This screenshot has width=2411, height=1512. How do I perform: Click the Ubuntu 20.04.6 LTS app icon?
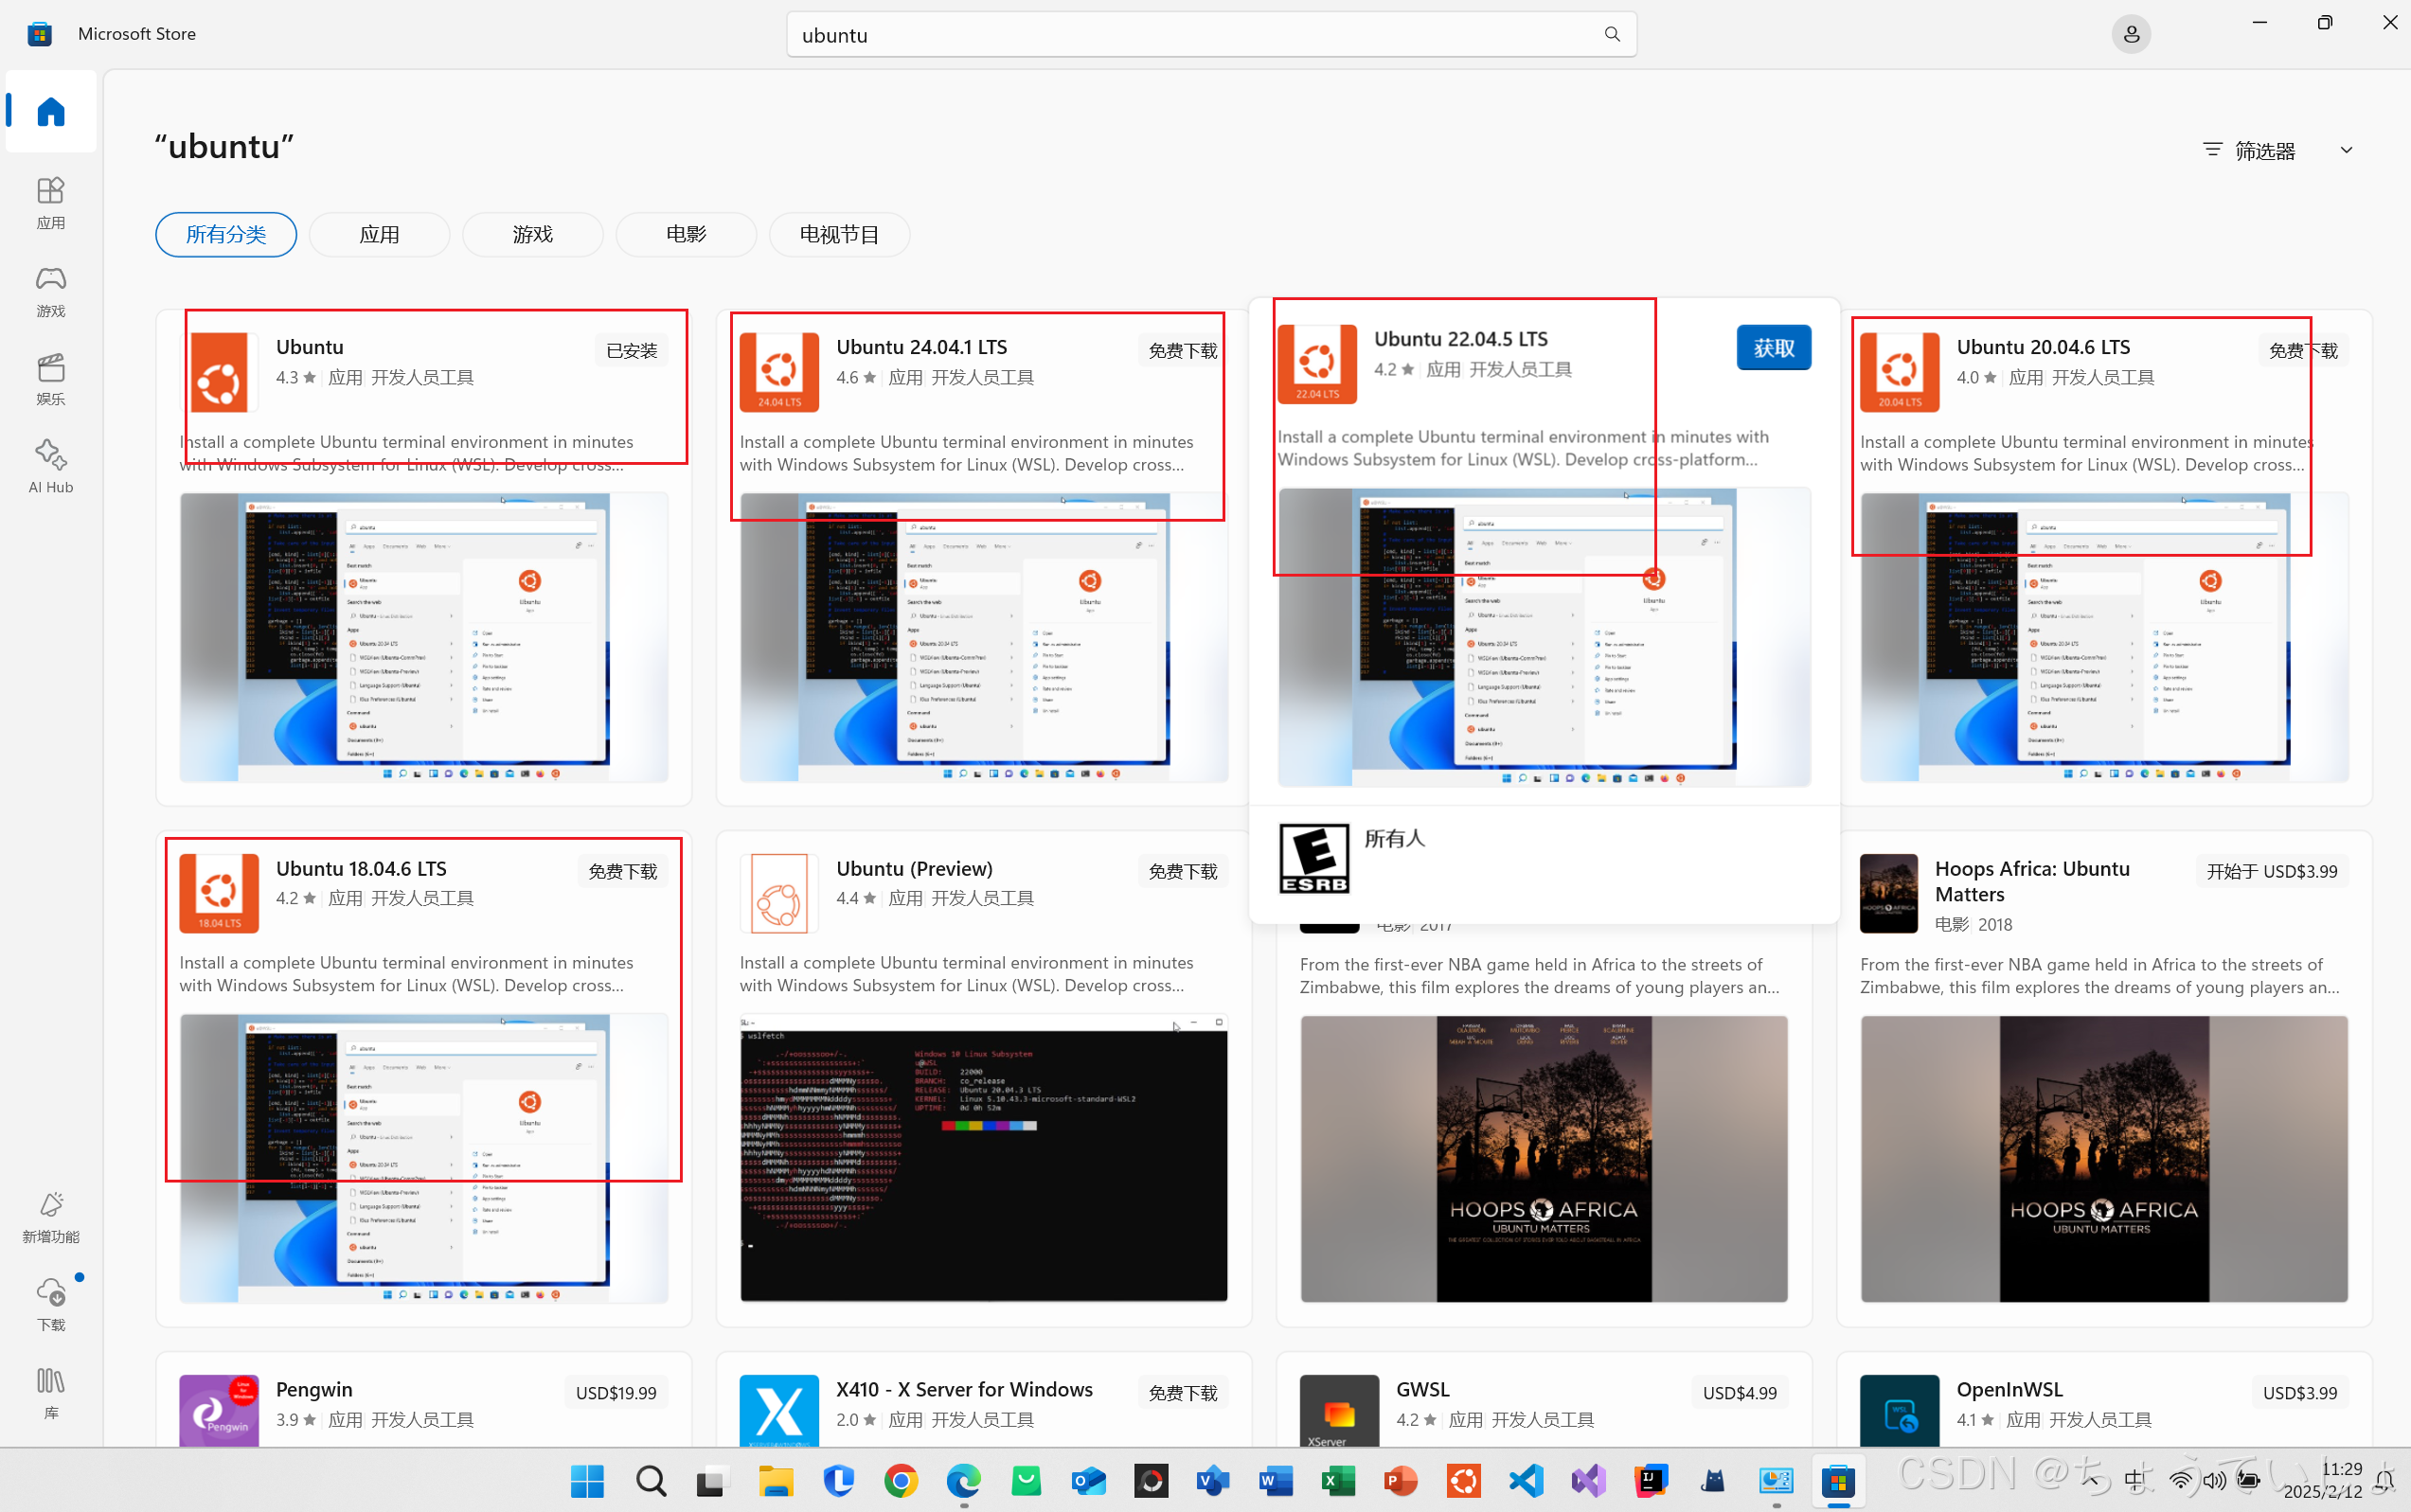(x=1899, y=372)
